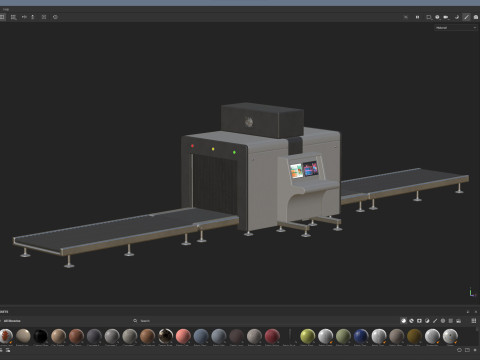The height and width of the screenshot is (360, 480).
Task: Select the mustard brown material sphere
Action: click(414, 336)
